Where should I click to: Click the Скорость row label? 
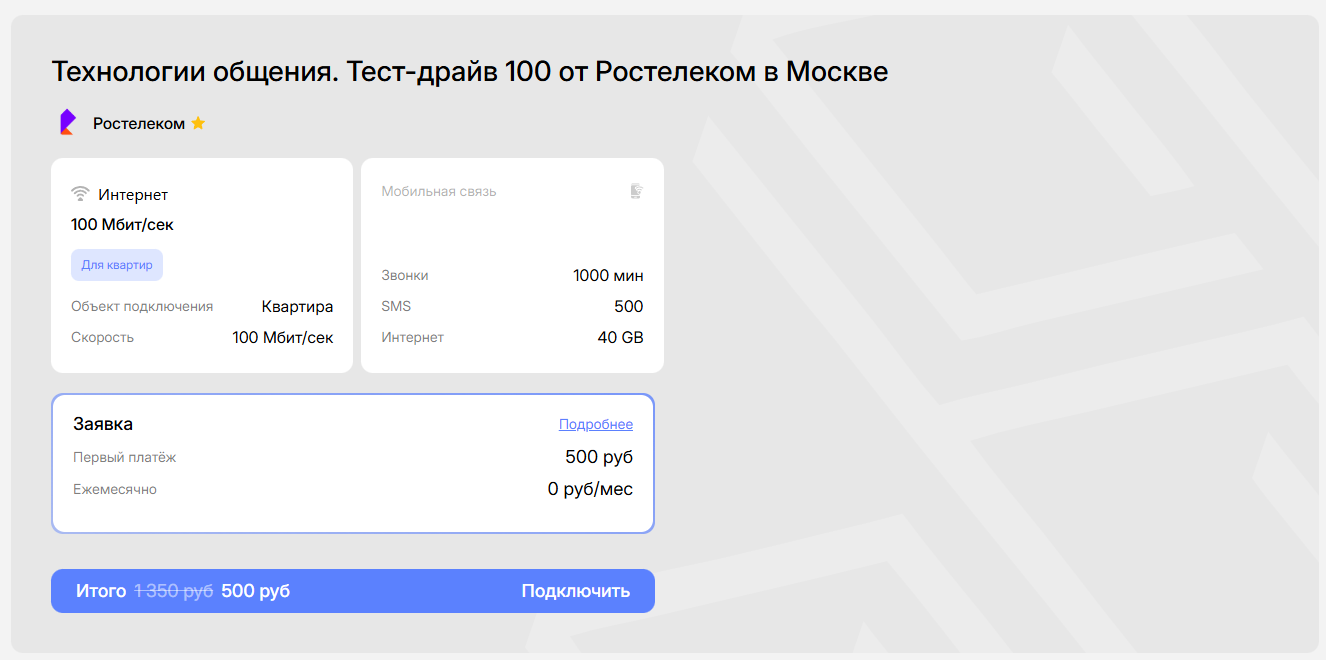102,338
